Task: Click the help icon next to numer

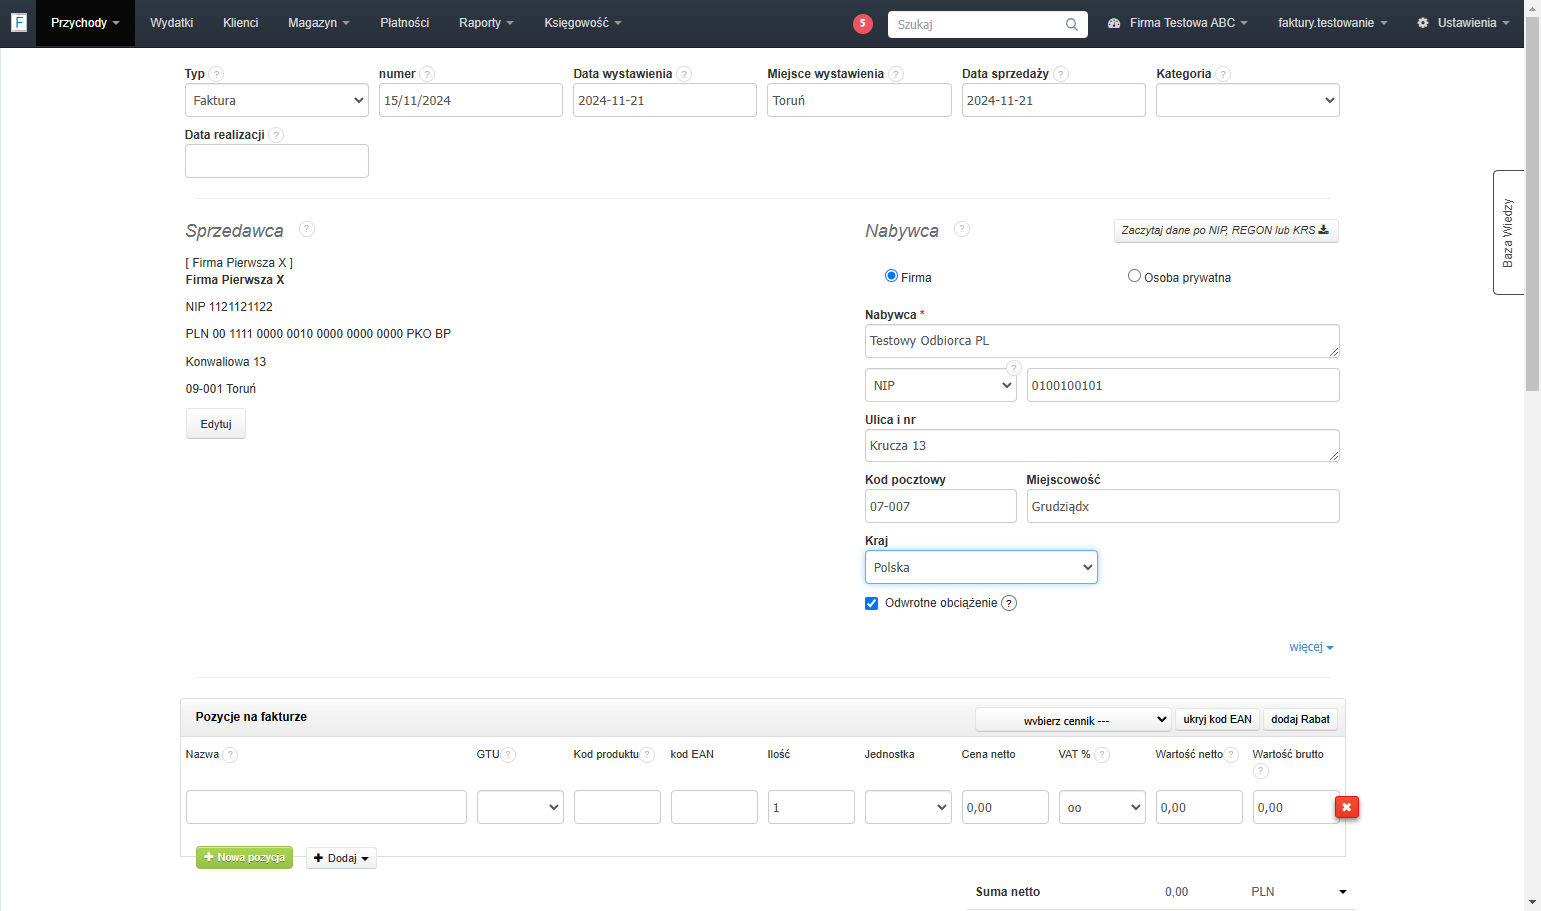Action: tap(427, 74)
